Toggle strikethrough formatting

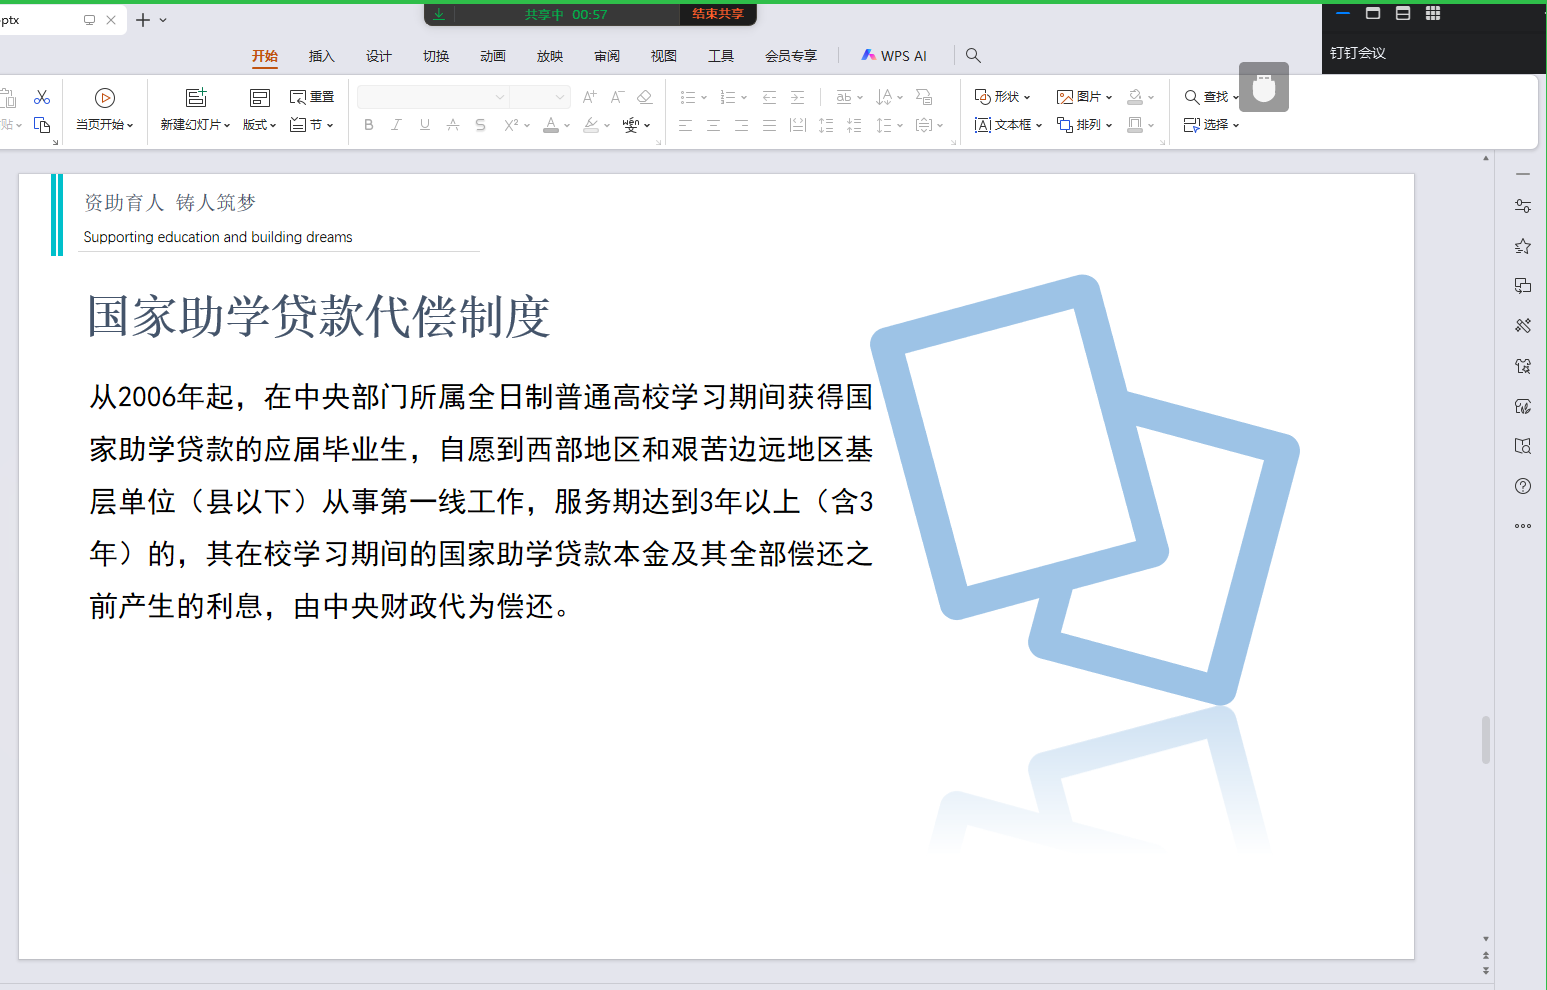click(453, 125)
